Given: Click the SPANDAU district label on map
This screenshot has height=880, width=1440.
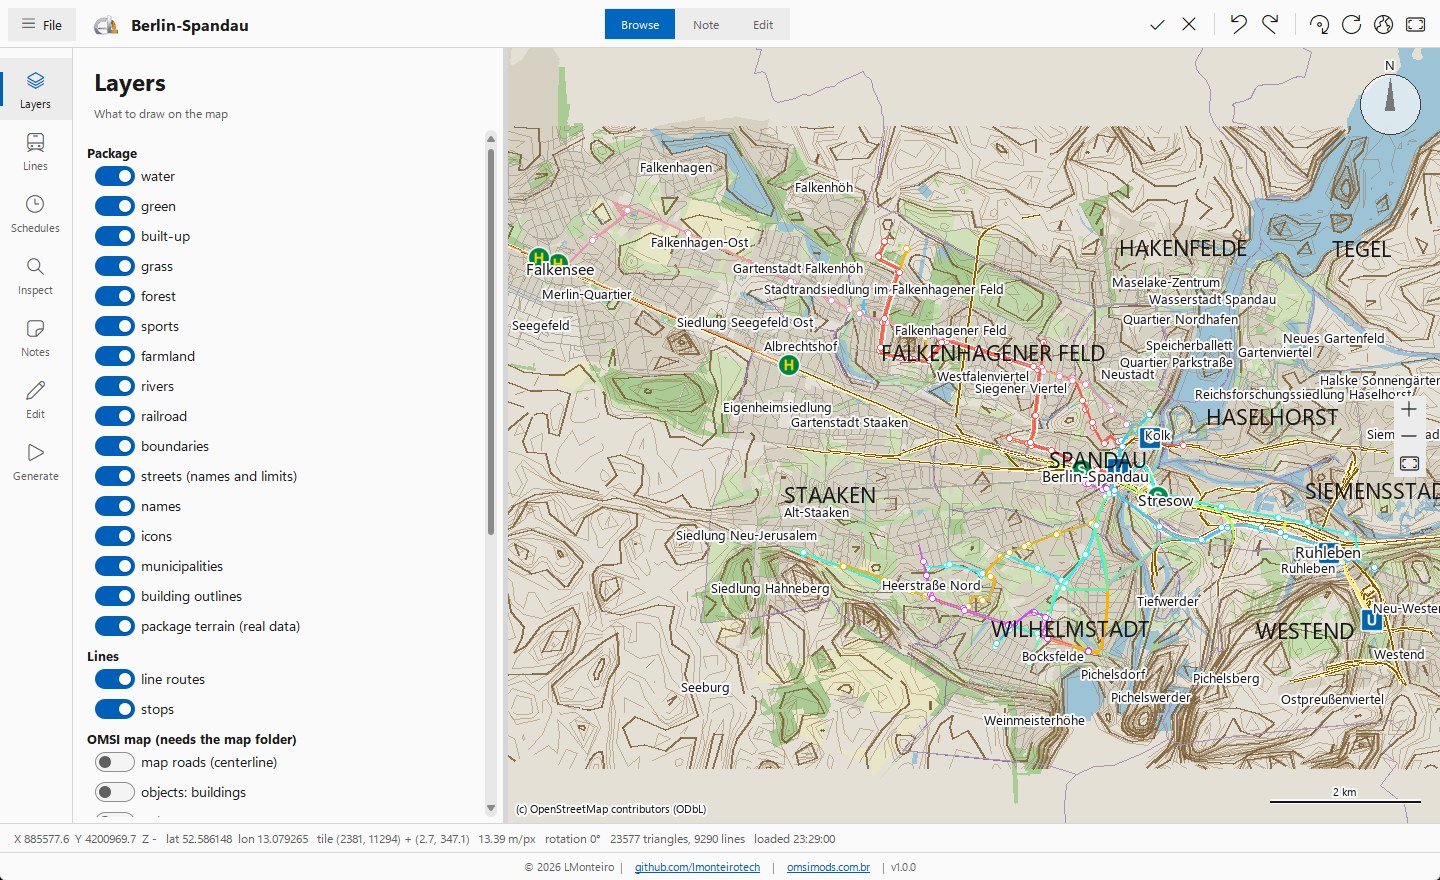Looking at the screenshot, I should [x=1098, y=460].
